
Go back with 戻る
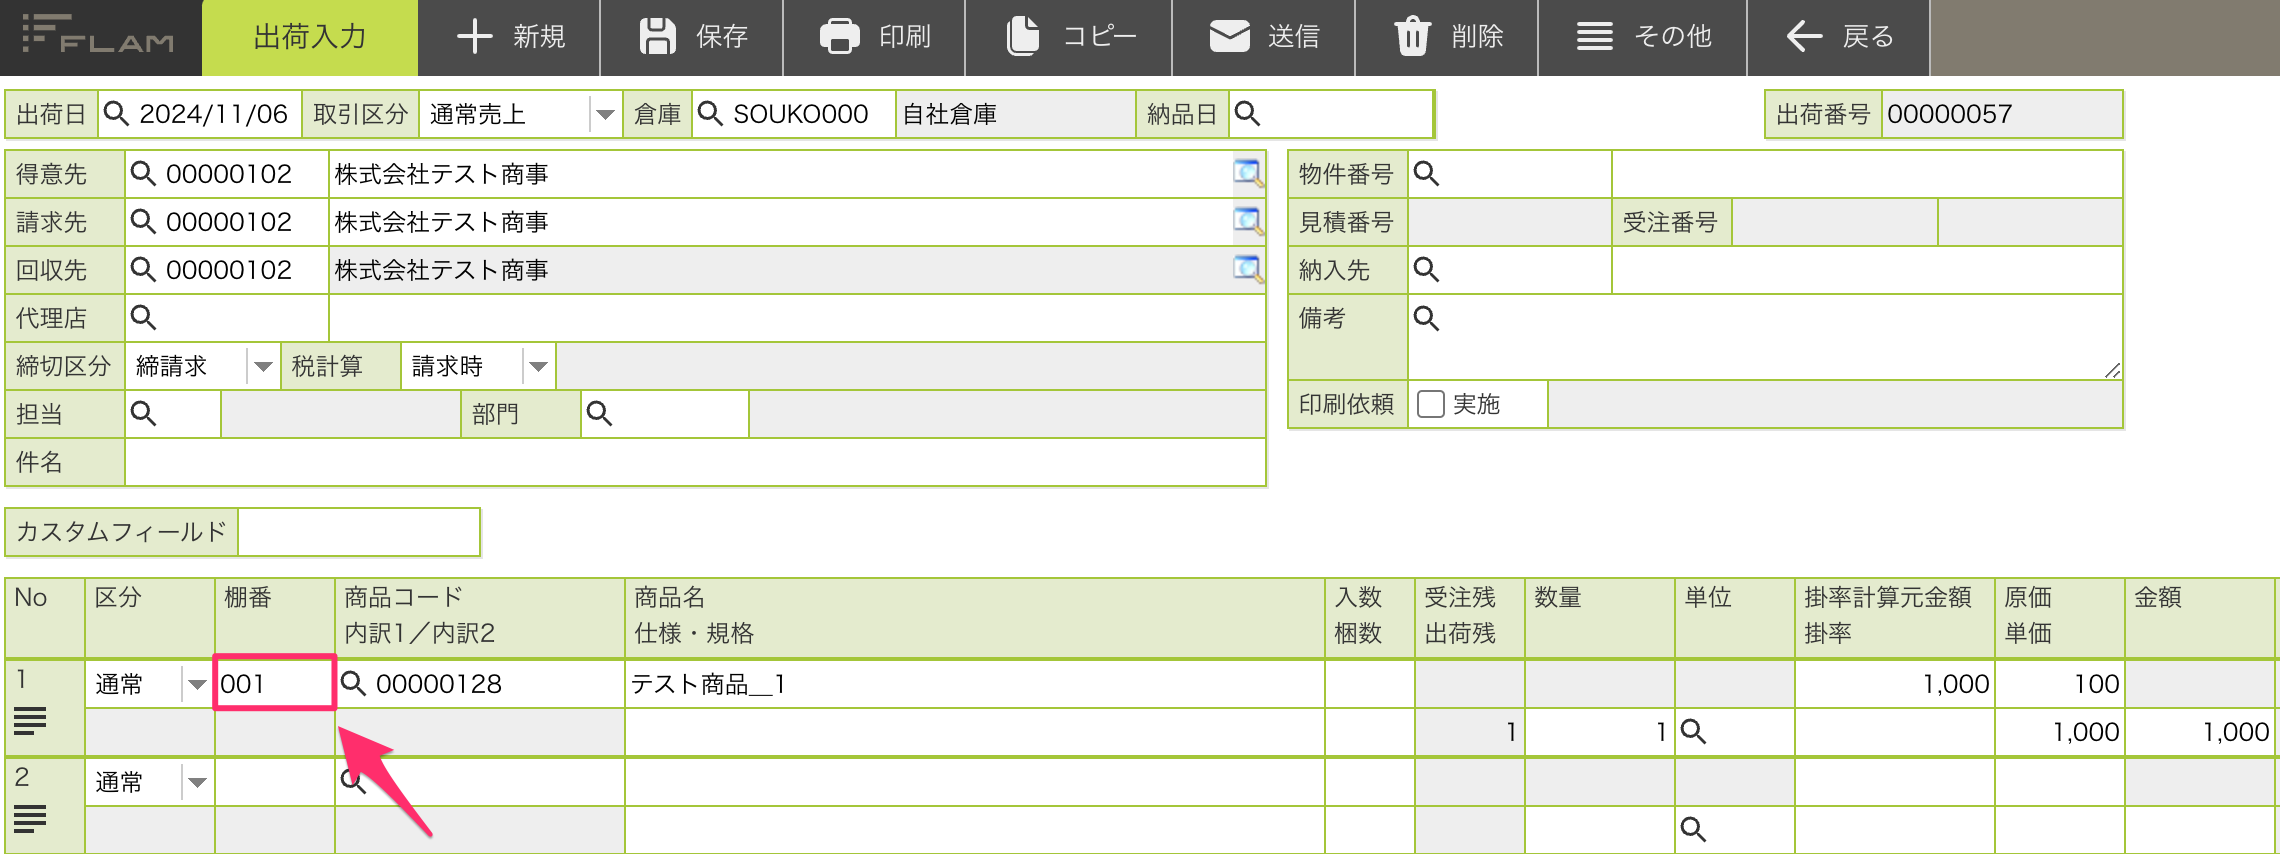(1839, 37)
